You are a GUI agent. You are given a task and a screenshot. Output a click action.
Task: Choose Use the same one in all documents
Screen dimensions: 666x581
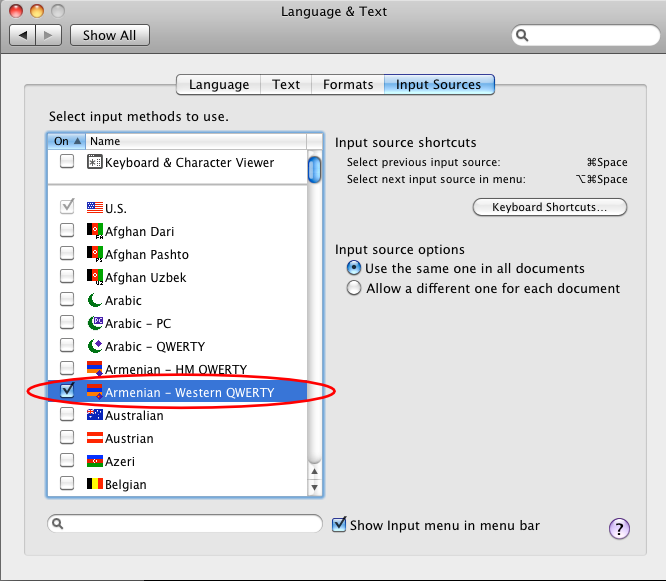pos(353,268)
